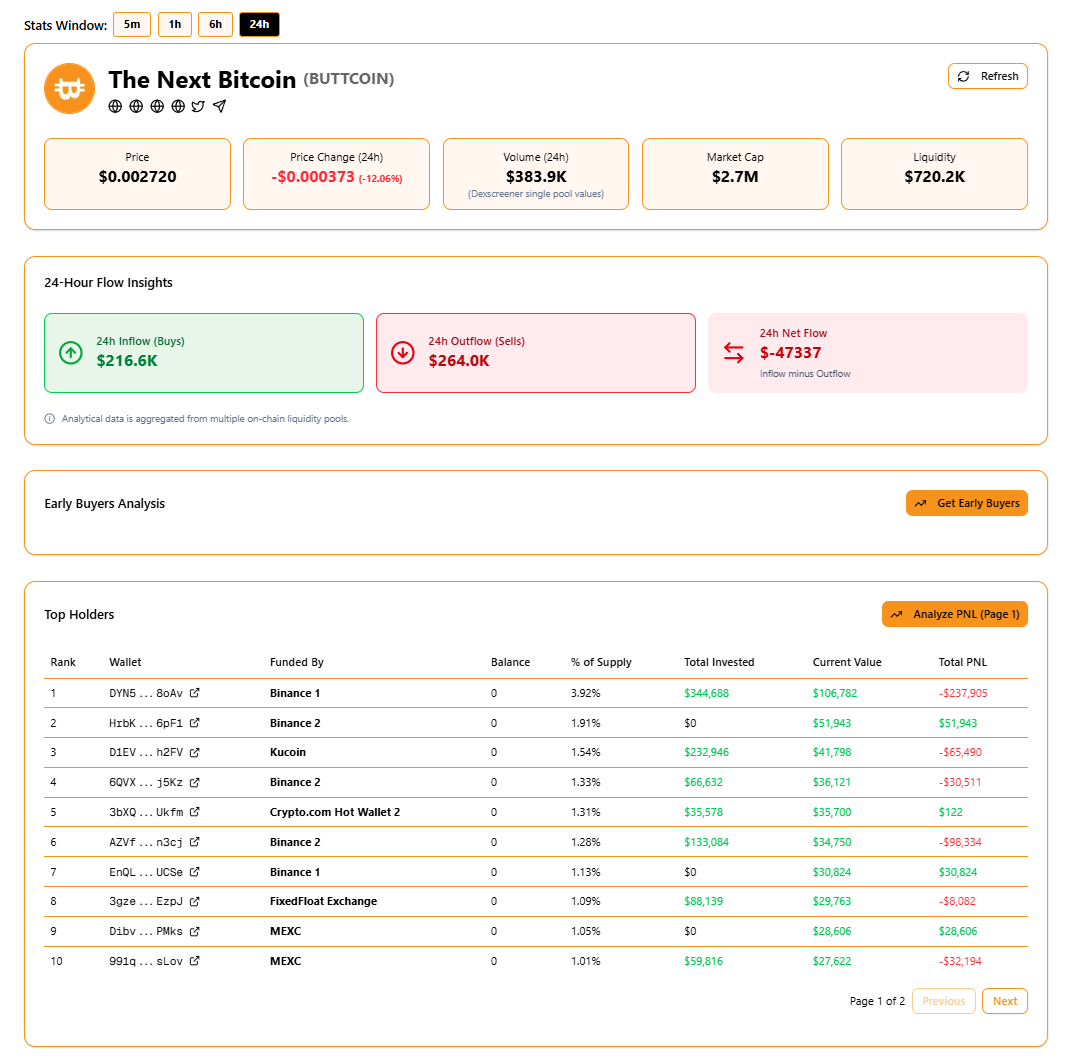Click the Funded By column header
The image size is (1083, 1059).
[296, 662]
